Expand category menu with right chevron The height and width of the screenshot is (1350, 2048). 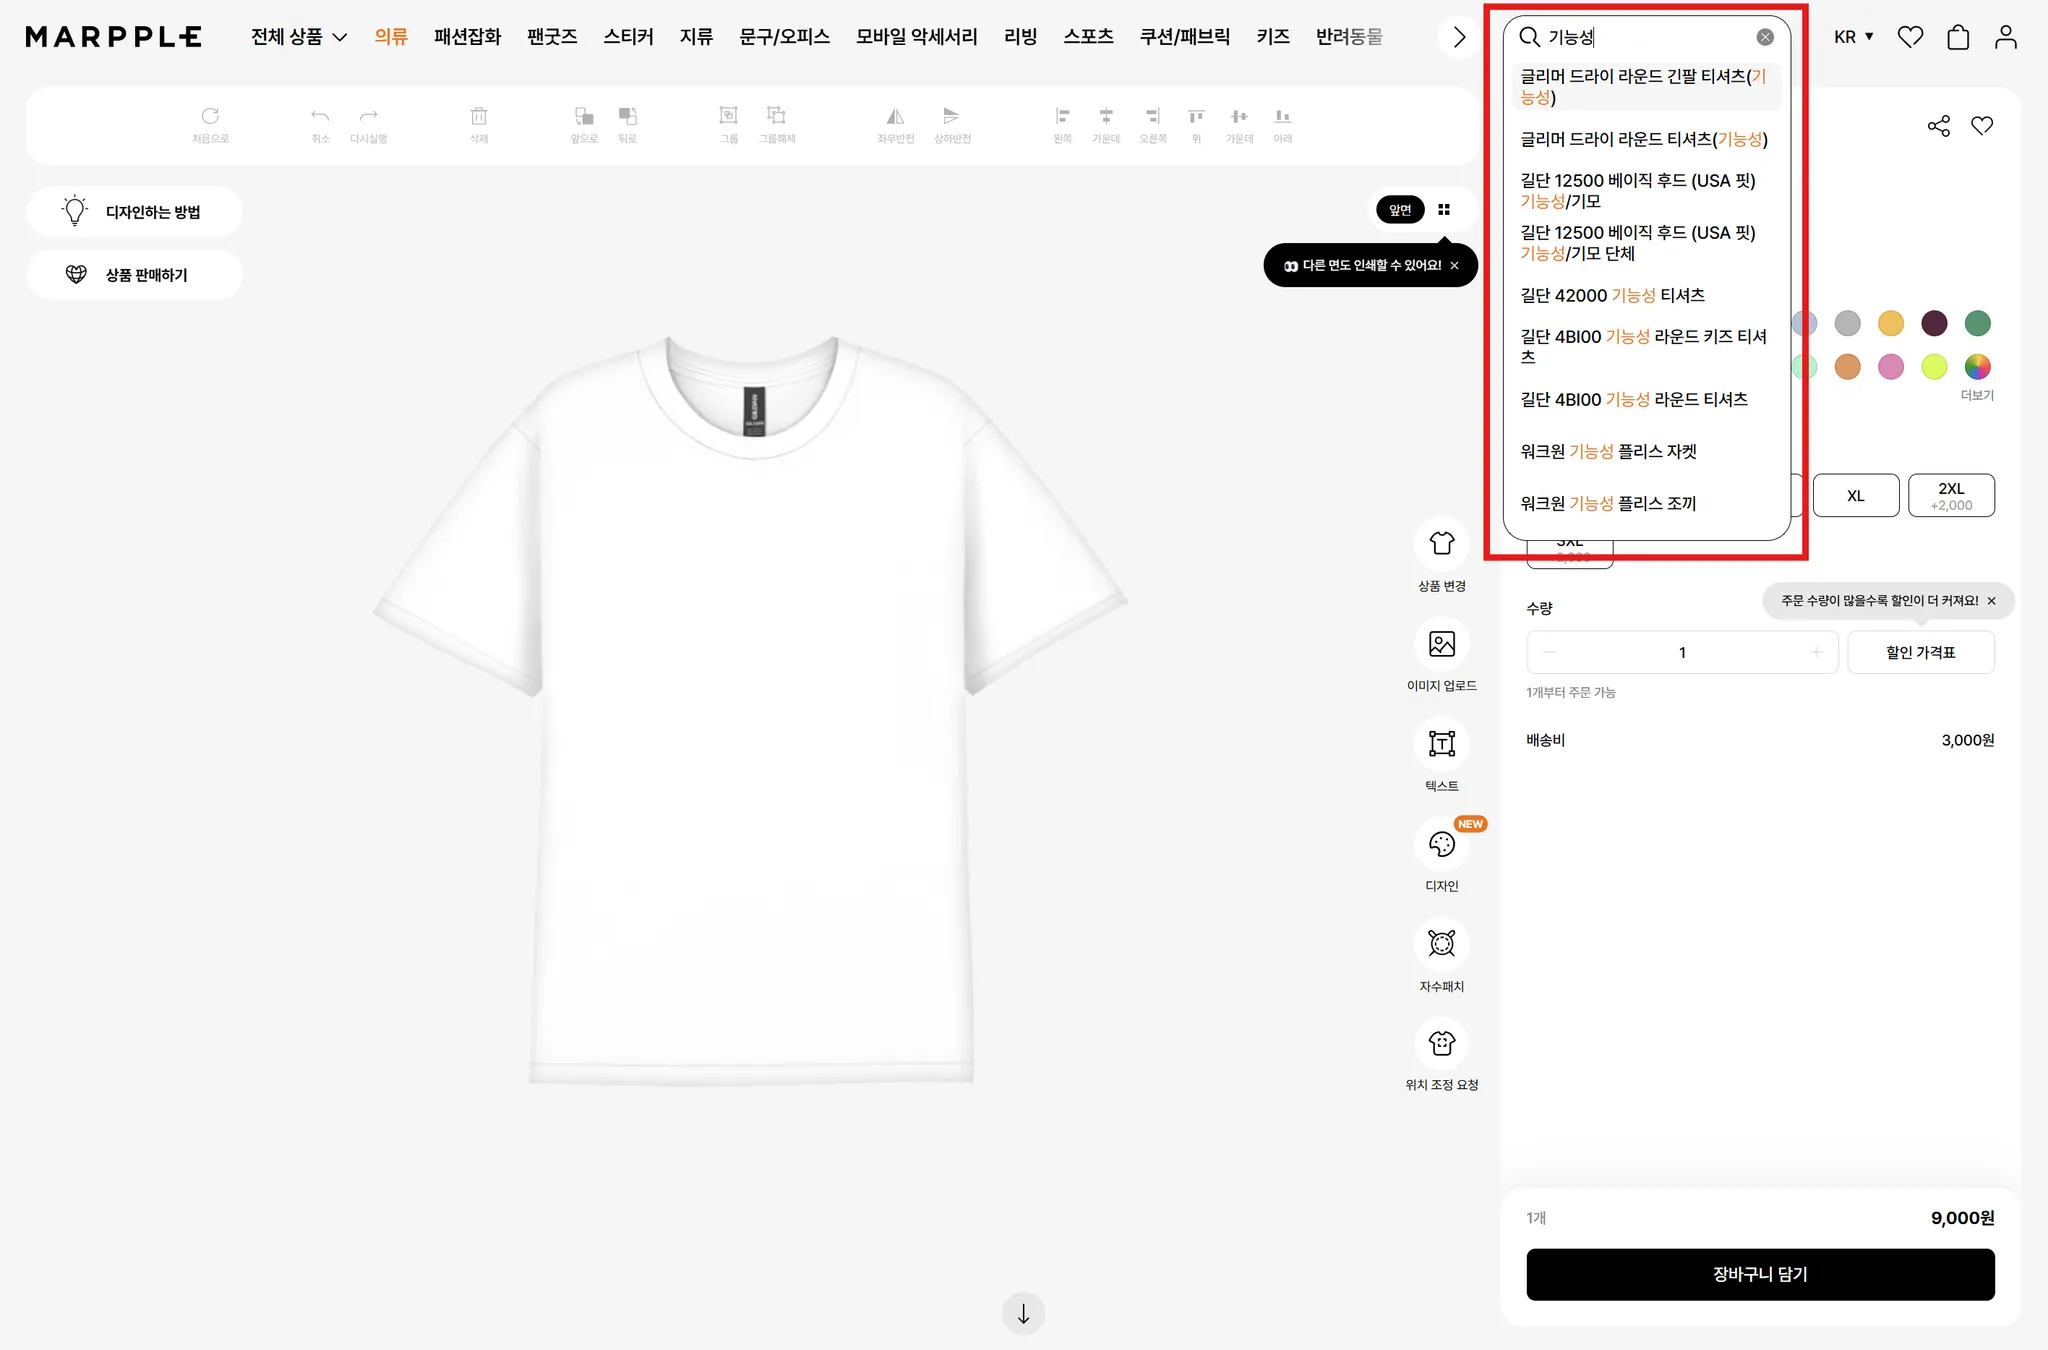tap(1459, 37)
